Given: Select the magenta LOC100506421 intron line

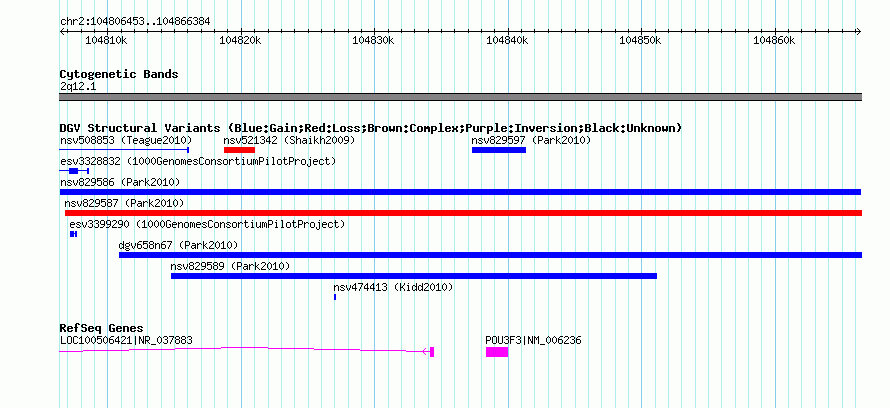Looking at the screenshot, I should coord(241,350).
